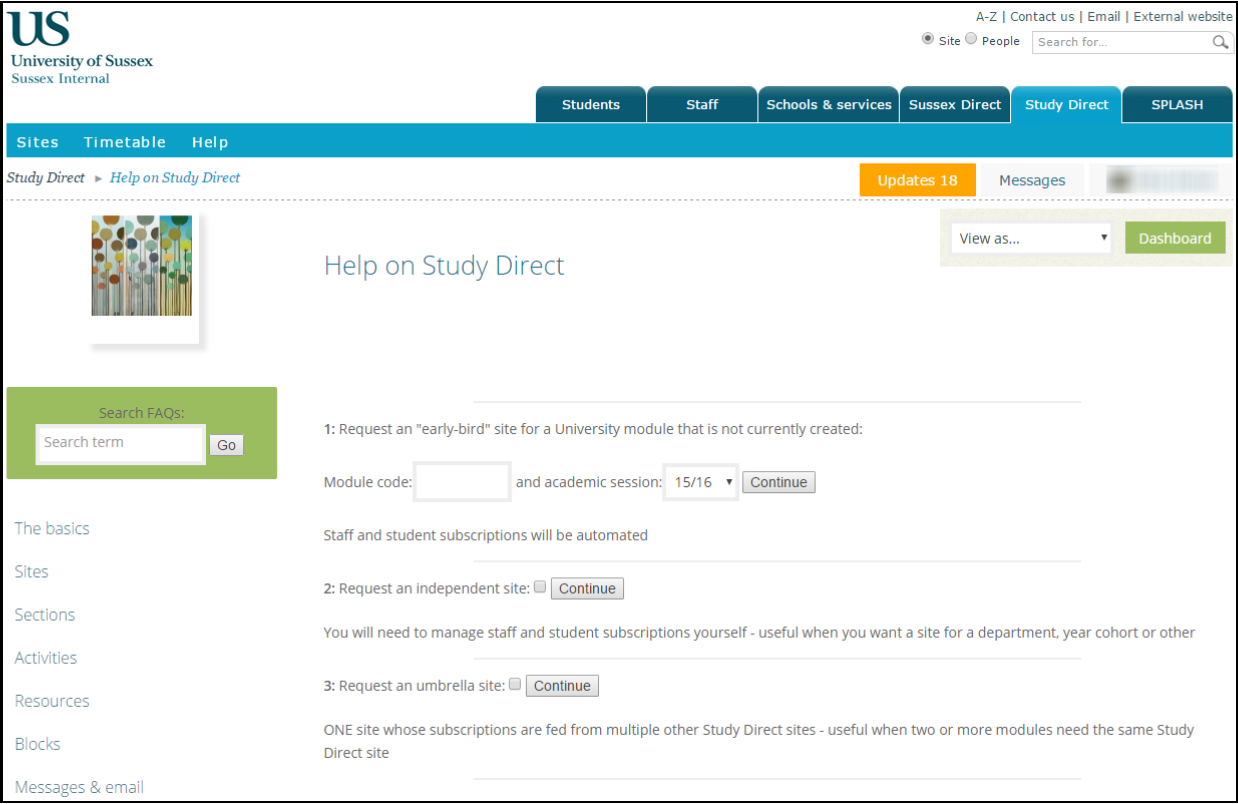This screenshot has width=1238, height=804.
Task: Open the Sites menu item
Action: (38, 142)
